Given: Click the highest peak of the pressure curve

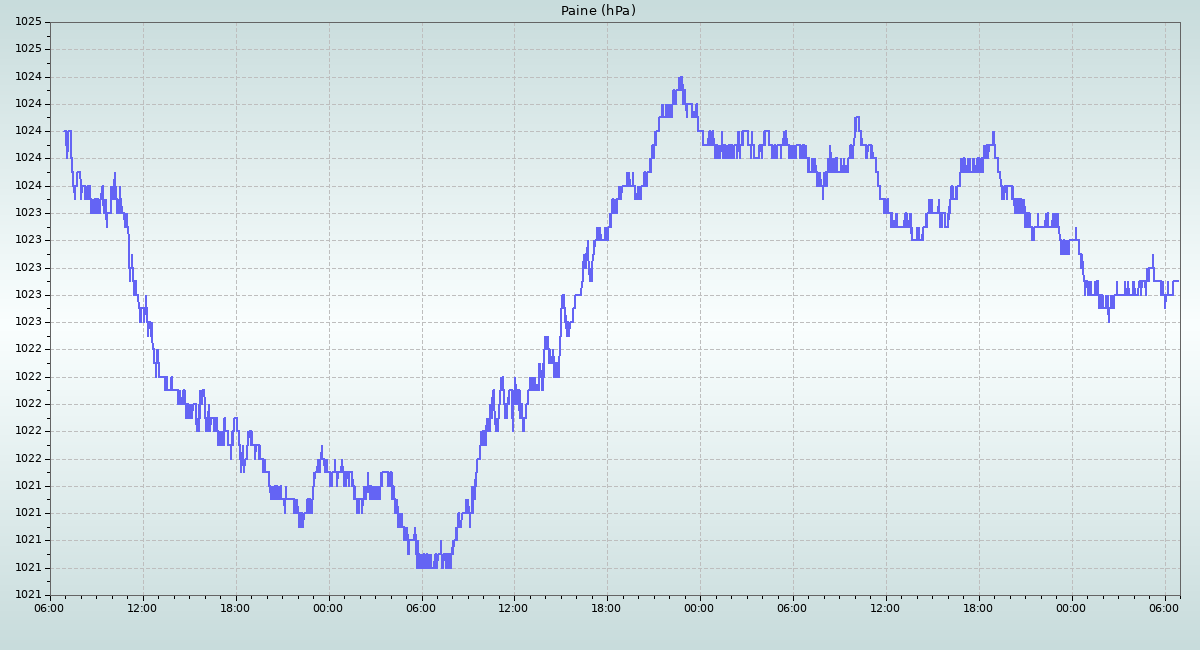Looking at the screenshot, I should (681, 78).
